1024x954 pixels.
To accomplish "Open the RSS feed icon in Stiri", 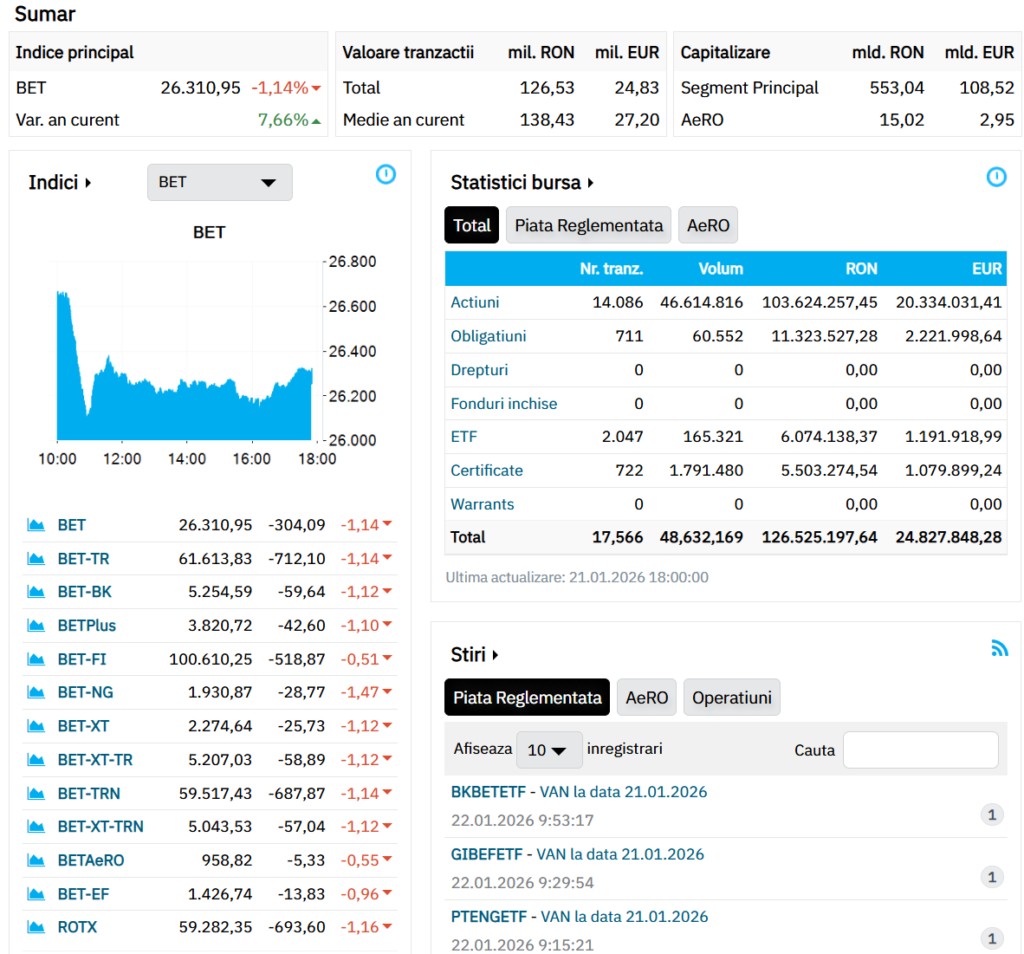I will coord(999,648).
